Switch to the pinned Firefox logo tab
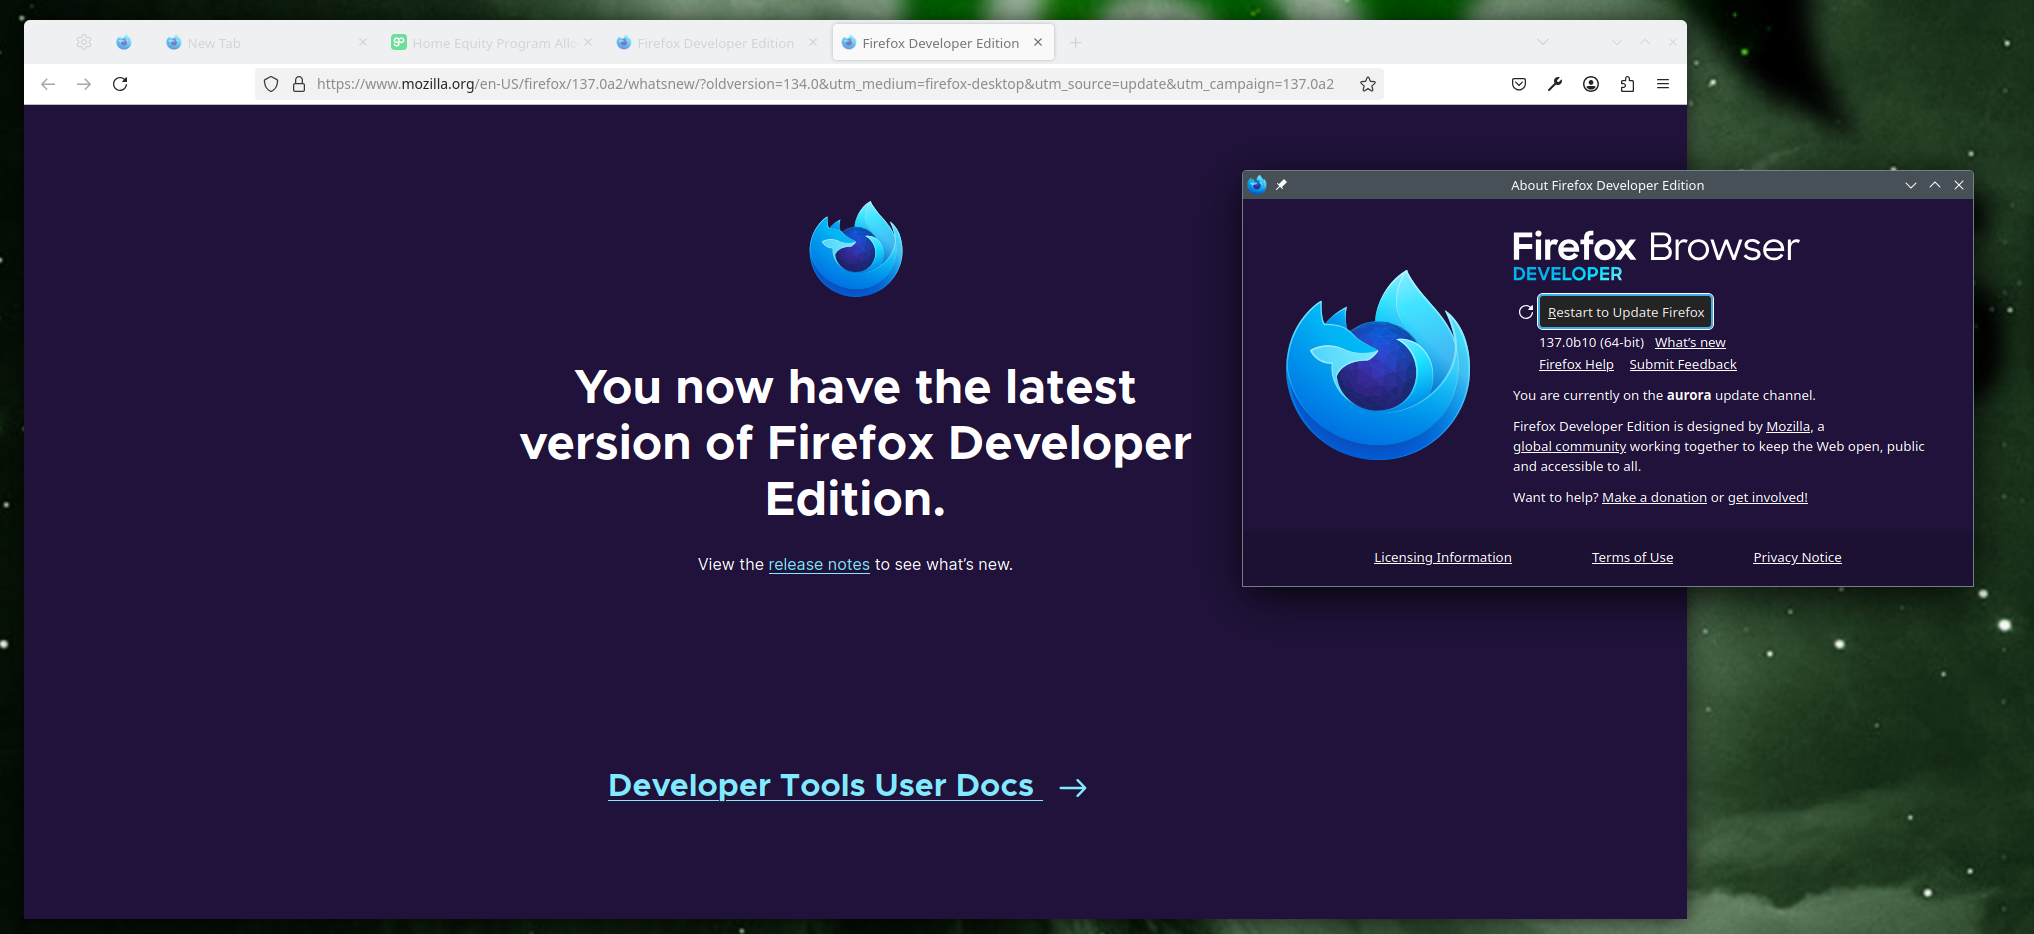The width and height of the screenshot is (2034, 934). 124,42
